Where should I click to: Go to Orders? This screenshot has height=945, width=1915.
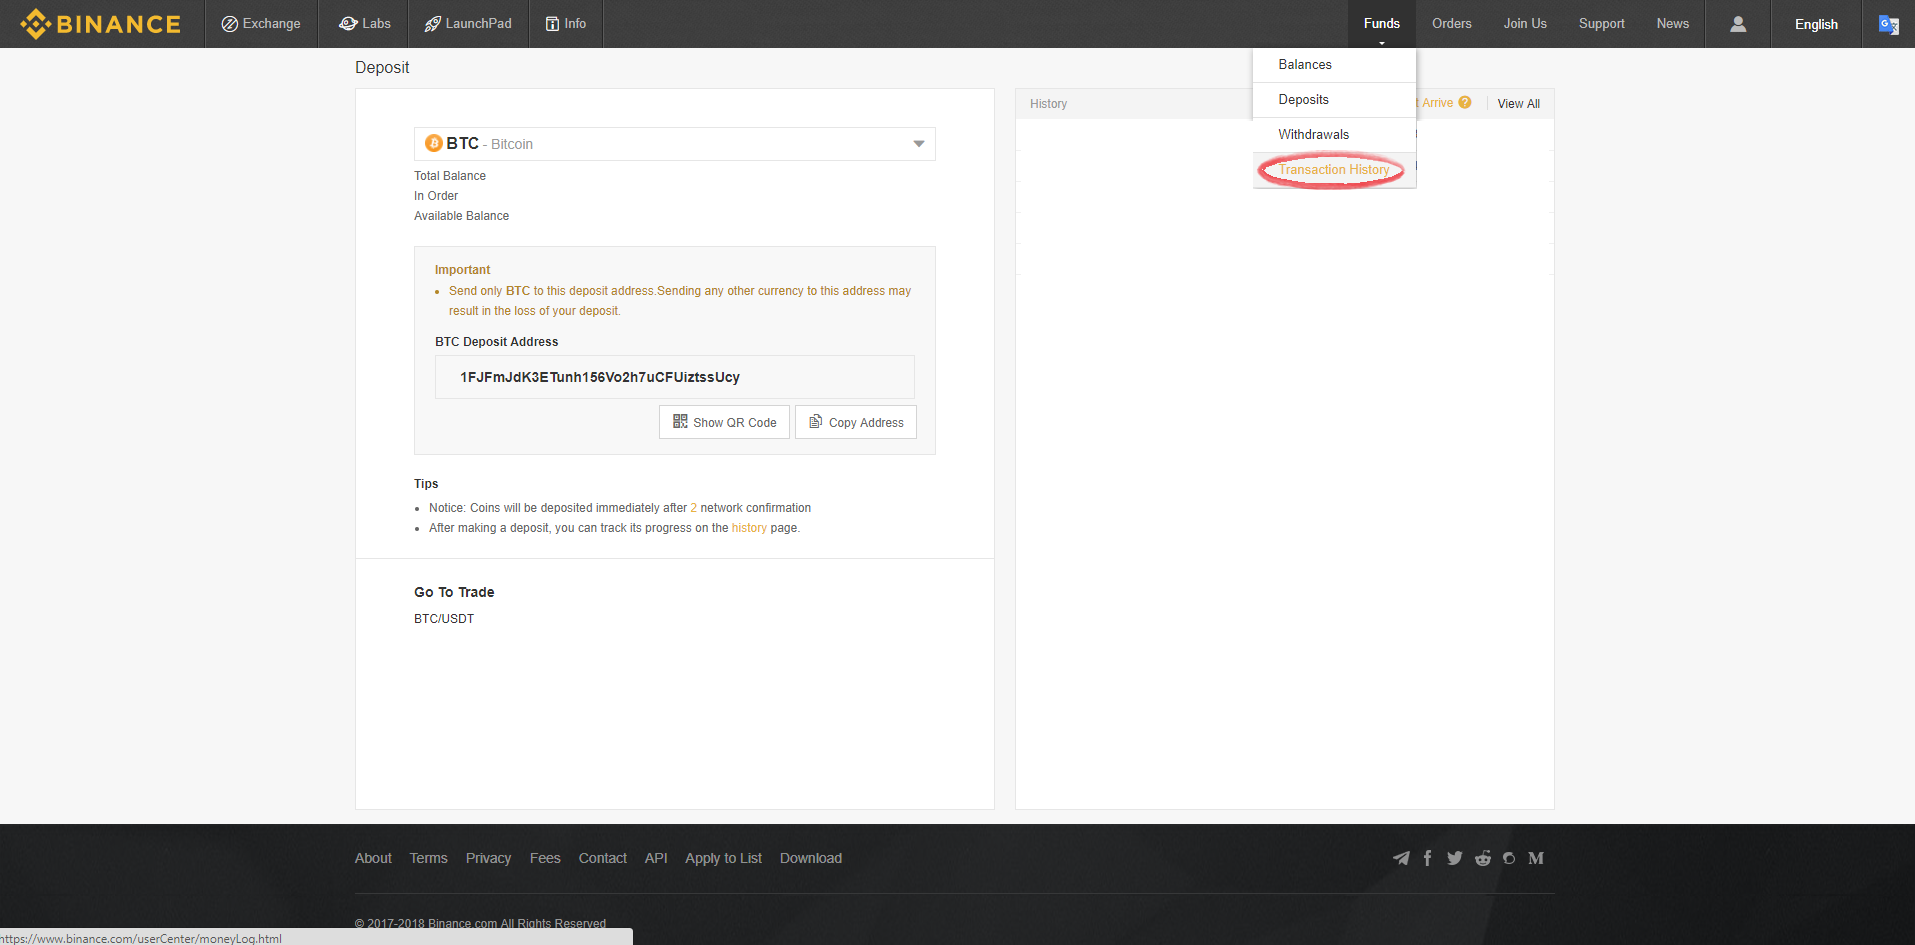point(1452,24)
